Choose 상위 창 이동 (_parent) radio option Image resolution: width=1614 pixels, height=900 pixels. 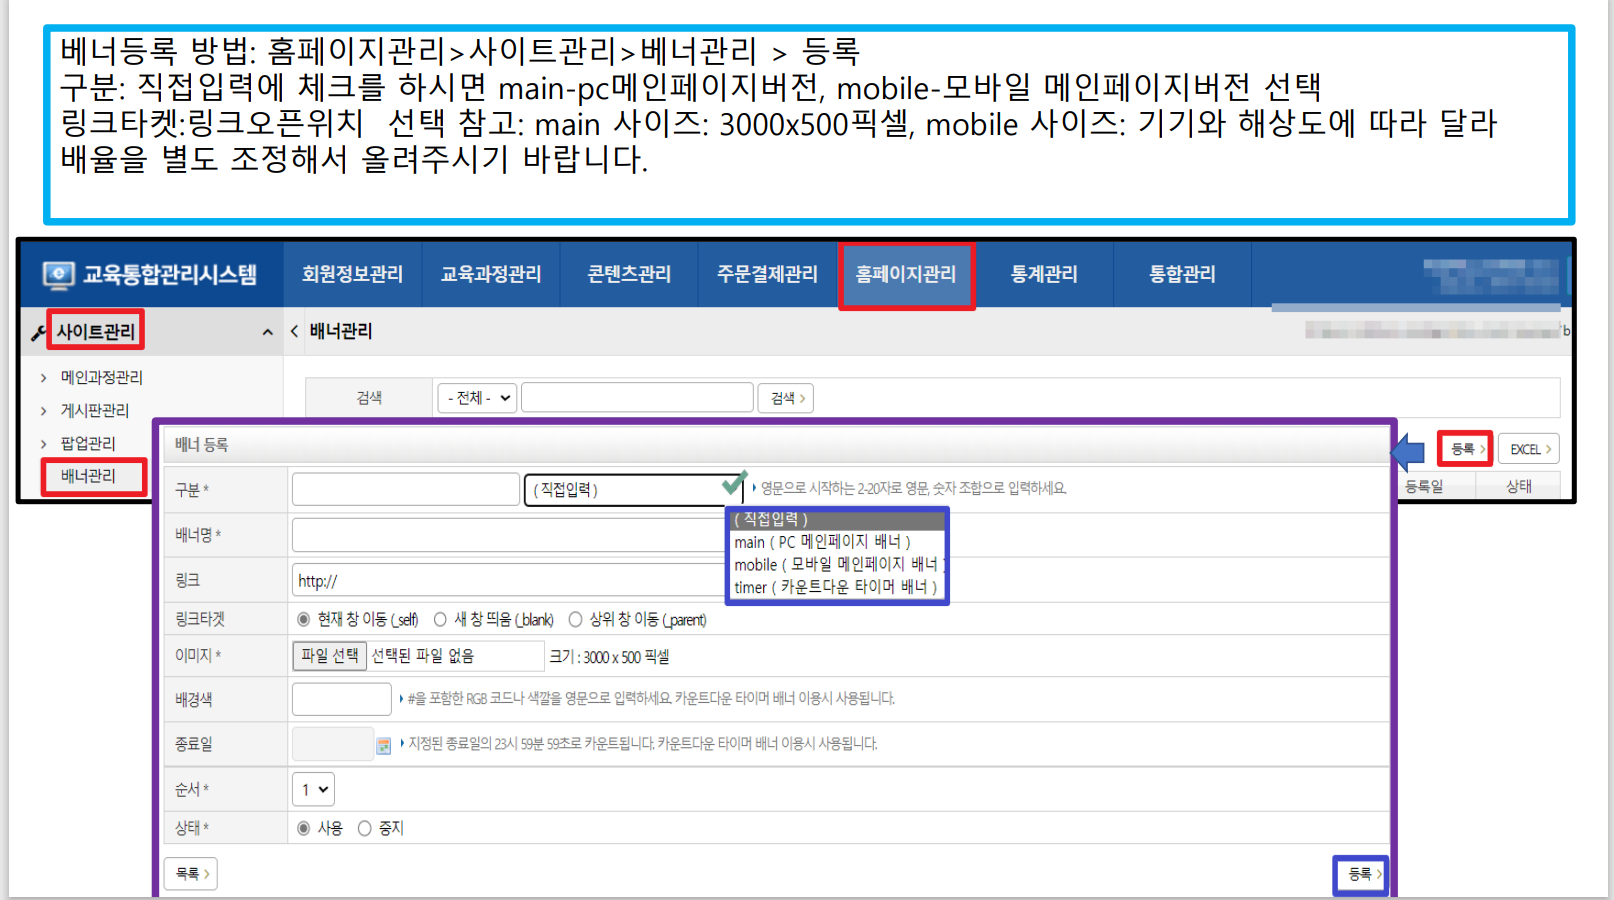coord(575,620)
